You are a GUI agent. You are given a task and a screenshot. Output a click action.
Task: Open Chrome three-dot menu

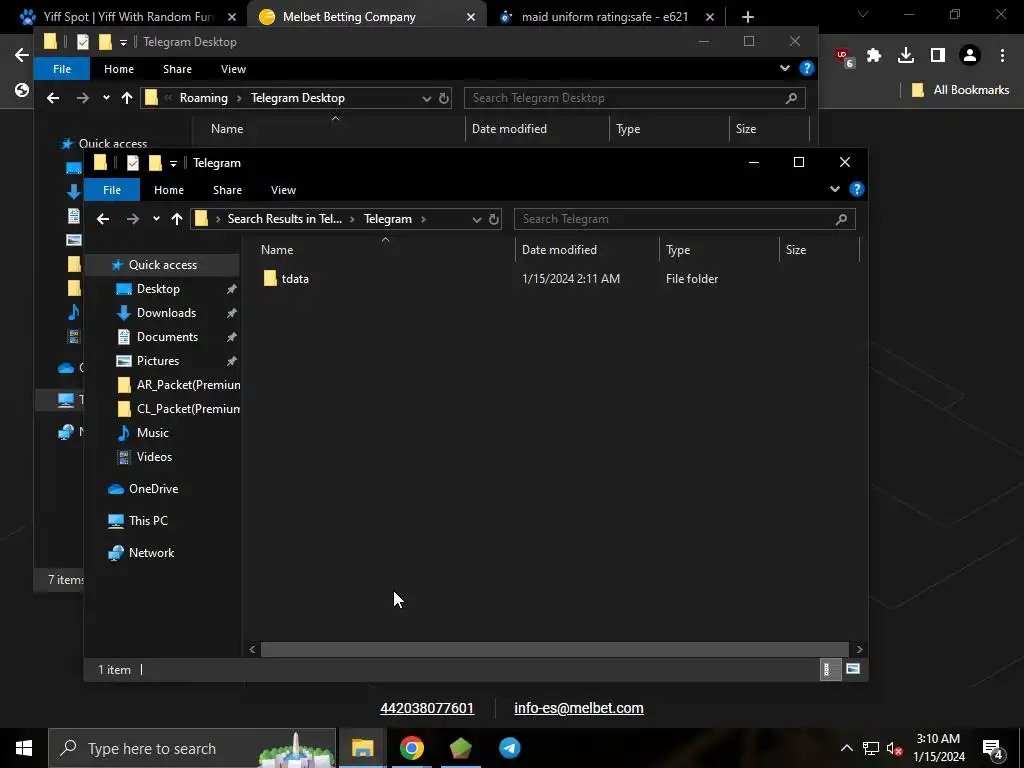click(x=1002, y=56)
